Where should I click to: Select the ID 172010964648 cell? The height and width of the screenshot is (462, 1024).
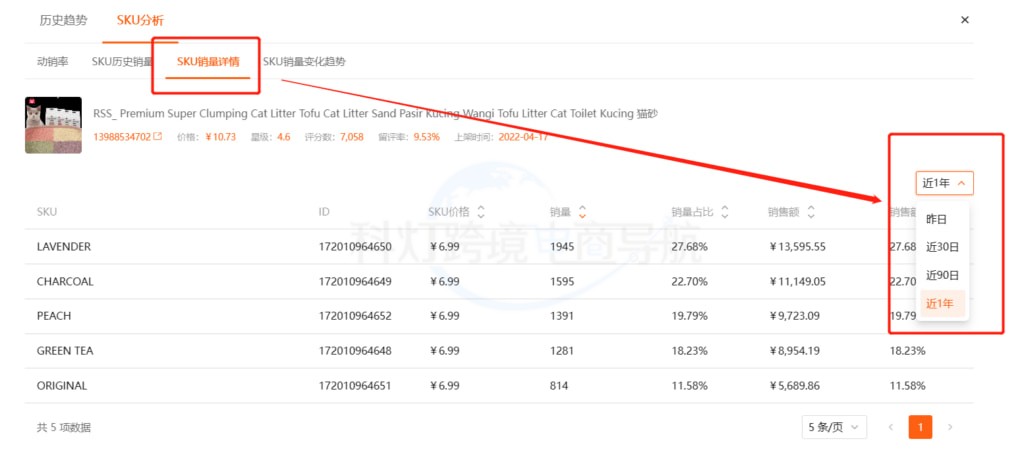[x=355, y=351]
